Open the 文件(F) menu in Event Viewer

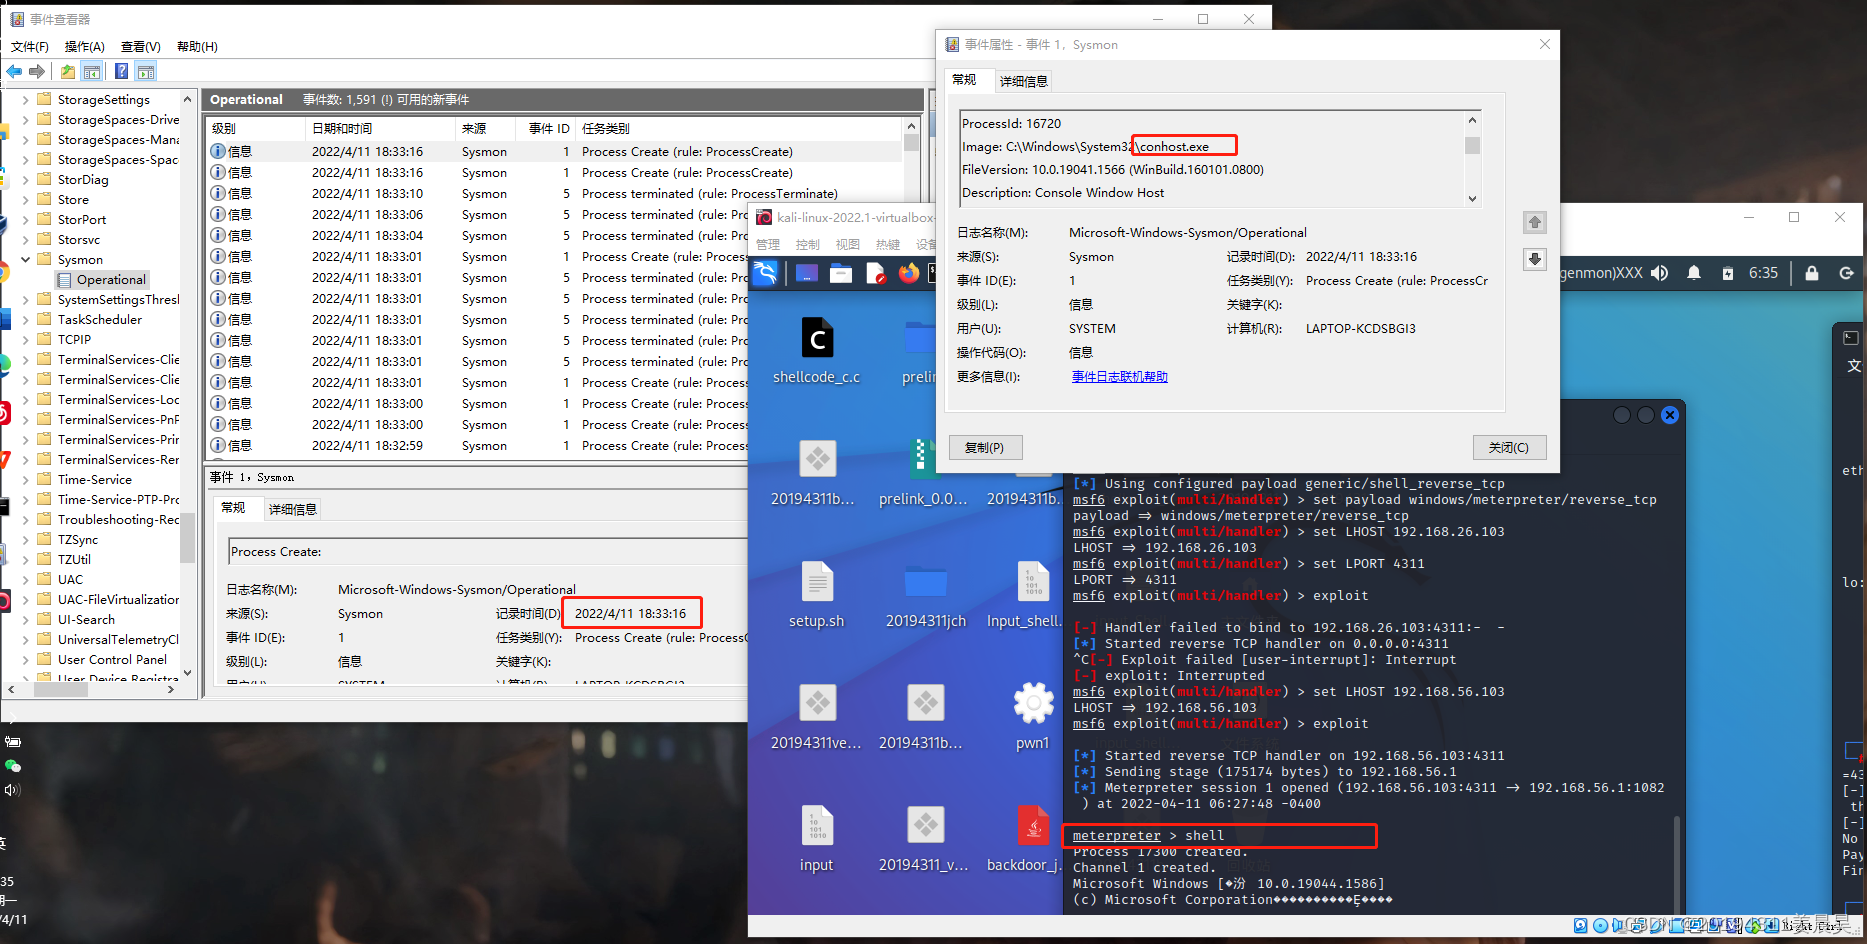30,47
